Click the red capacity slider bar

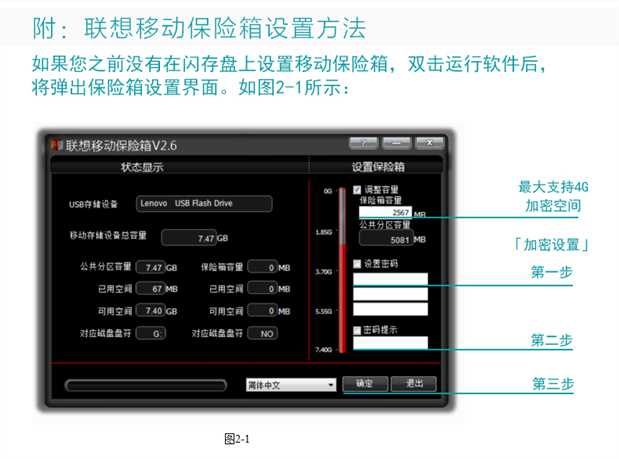click(x=341, y=270)
